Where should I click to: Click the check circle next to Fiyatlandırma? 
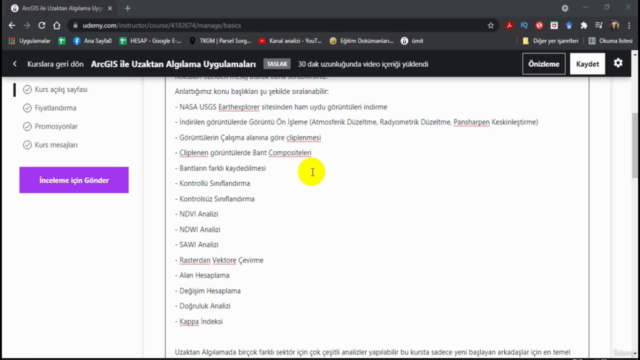[x=27, y=108]
